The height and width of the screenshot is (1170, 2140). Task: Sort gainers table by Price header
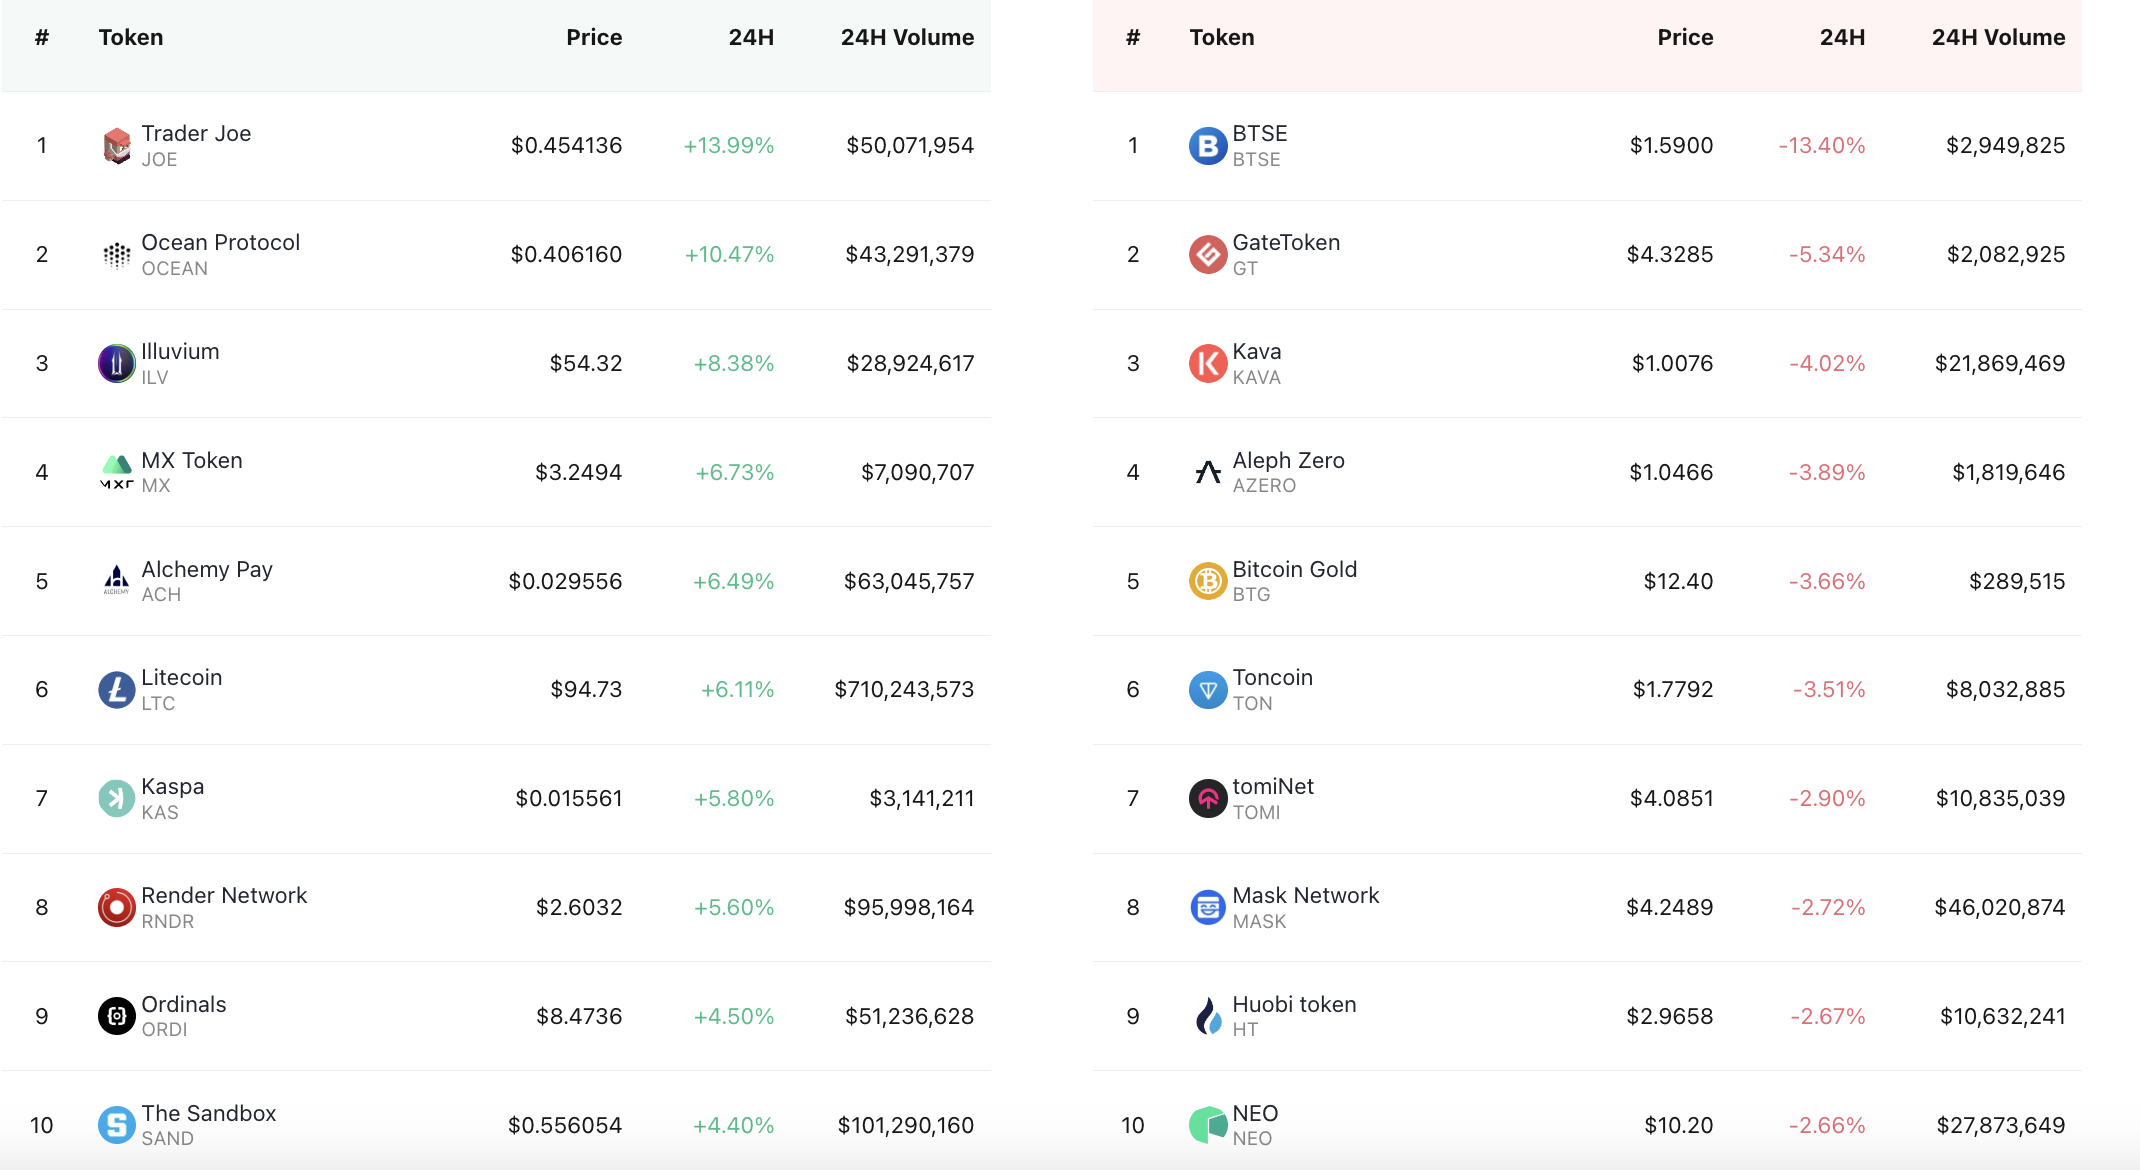click(x=594, y=38)
